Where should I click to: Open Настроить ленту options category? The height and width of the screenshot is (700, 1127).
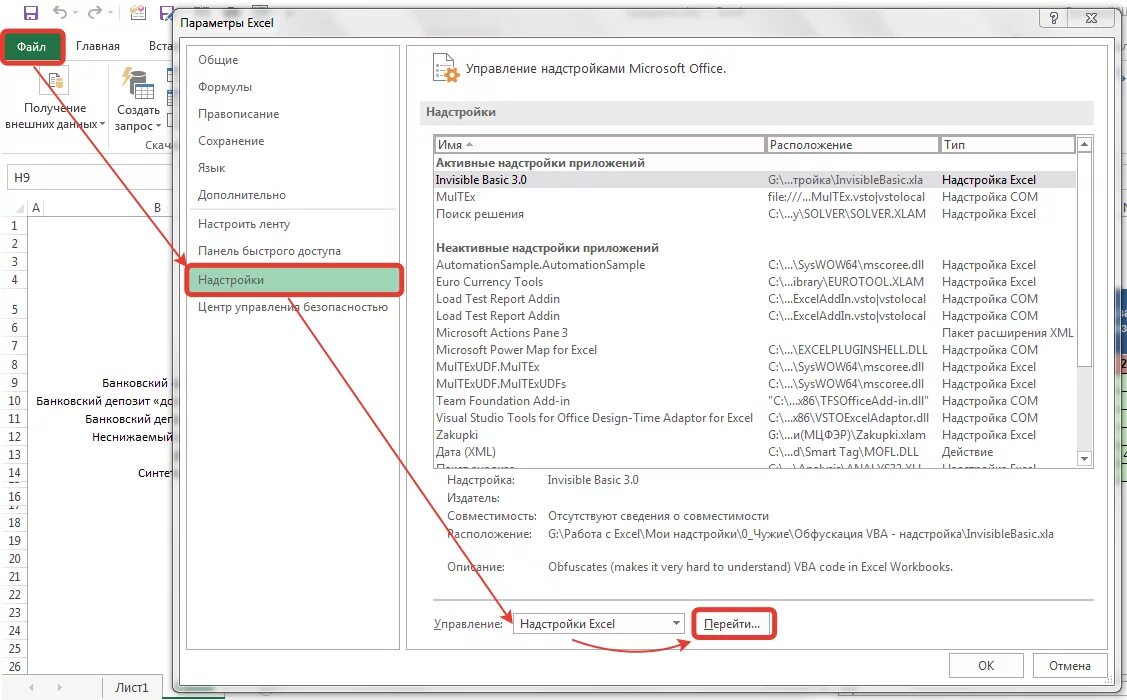pos(244,224)
